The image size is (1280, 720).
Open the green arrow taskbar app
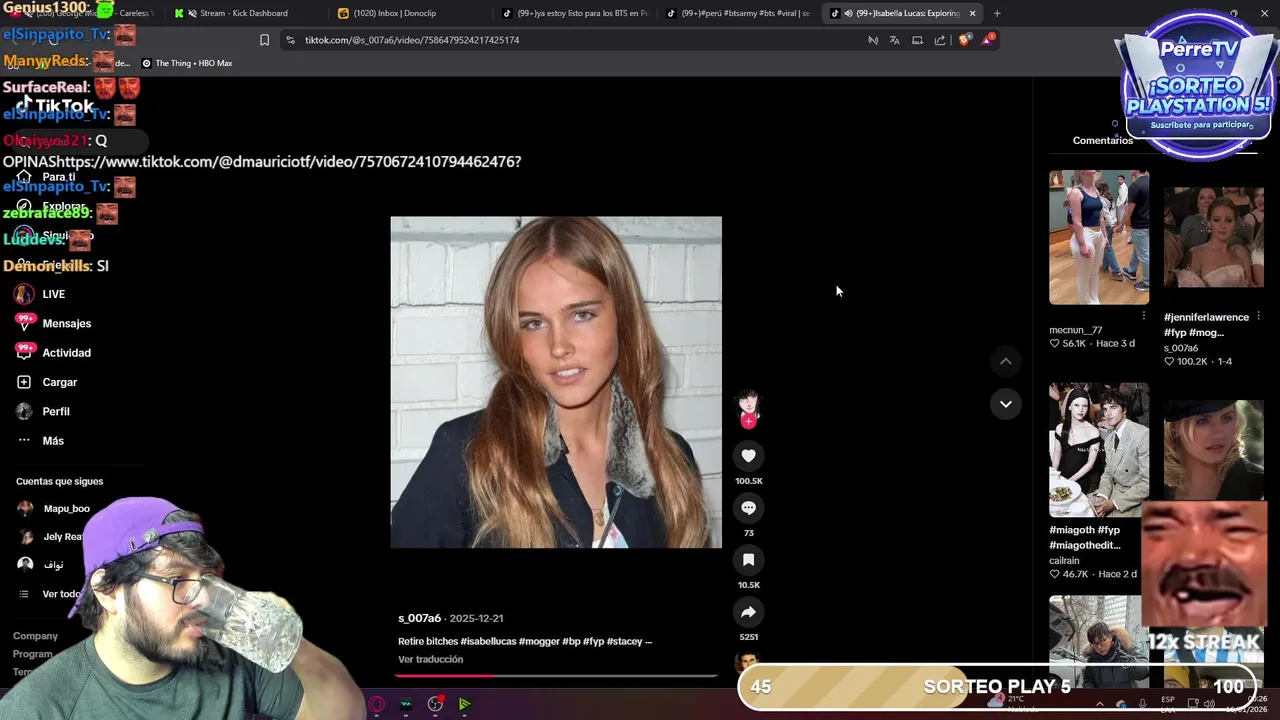[x=465, y=704]
